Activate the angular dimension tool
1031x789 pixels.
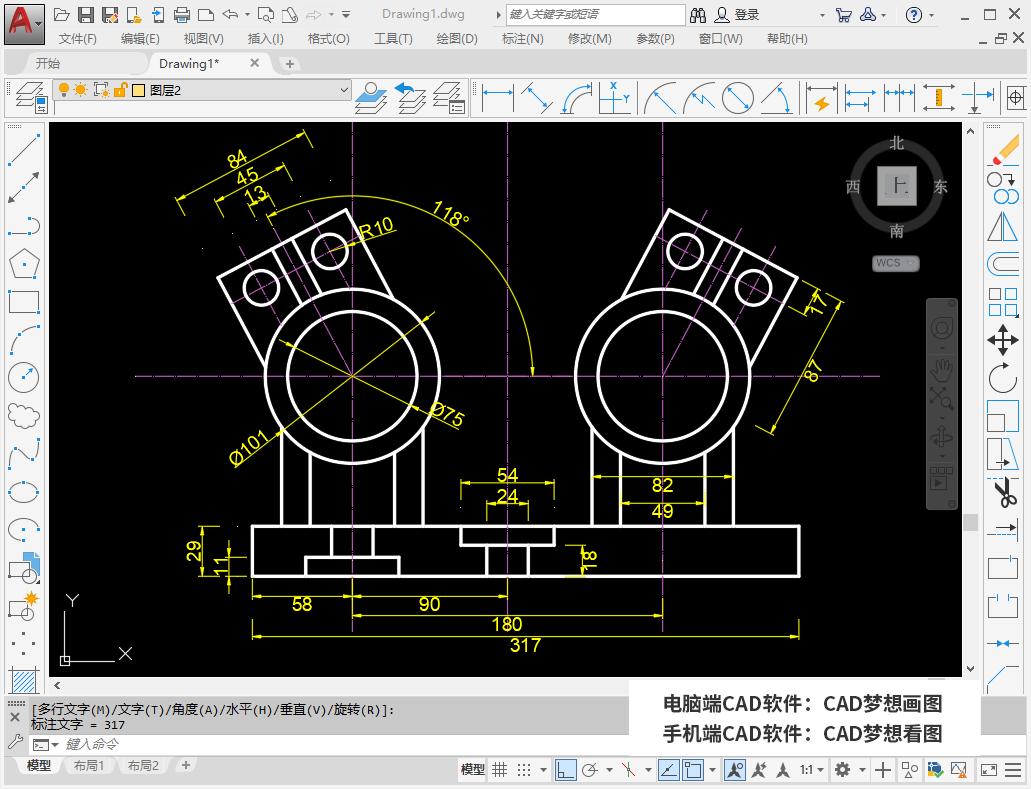(777, 100)
